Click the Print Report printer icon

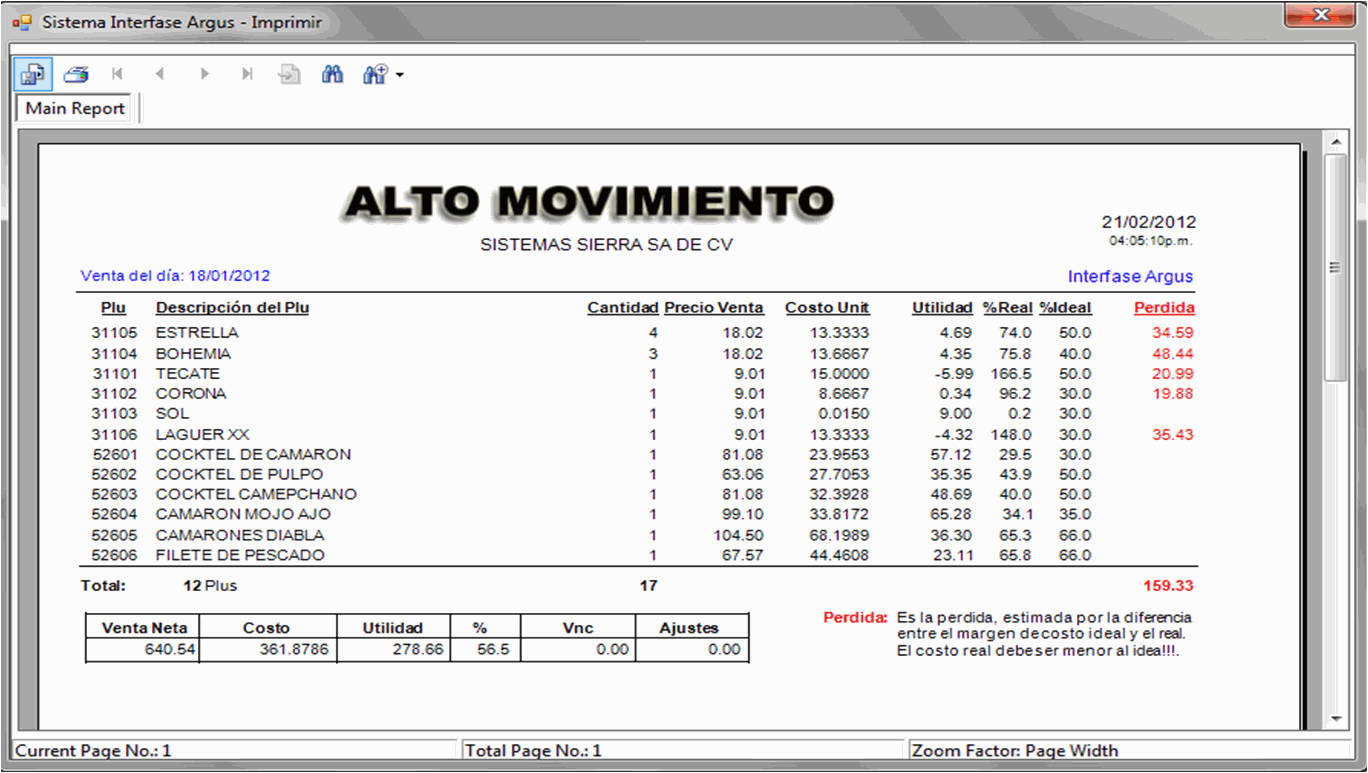(76, 74)
